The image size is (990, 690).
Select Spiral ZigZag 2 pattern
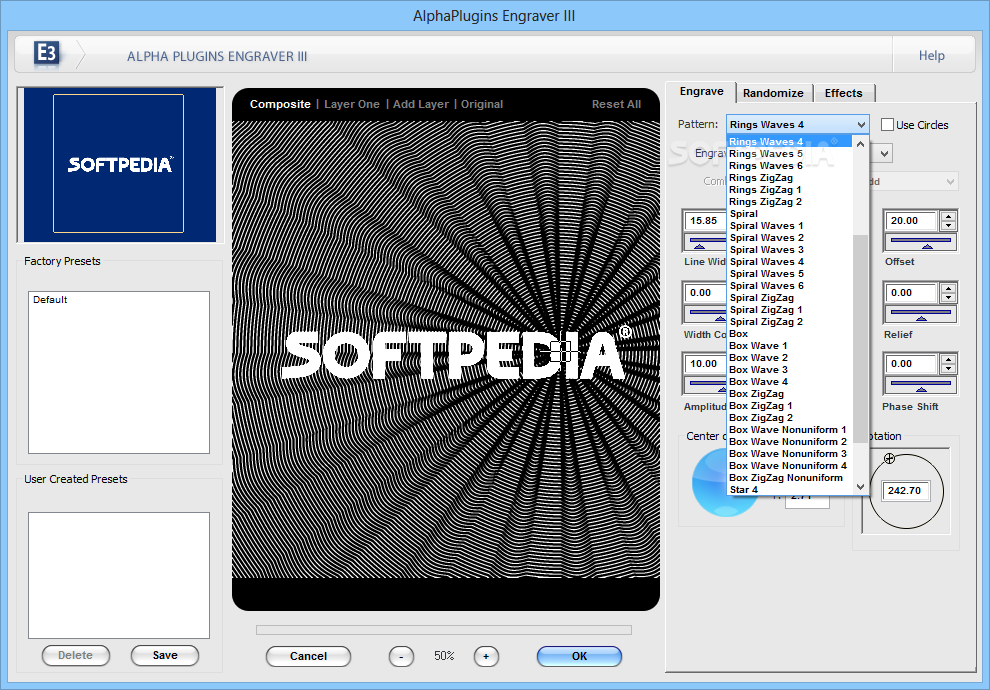pyautogui.click(x=790, y=321)
